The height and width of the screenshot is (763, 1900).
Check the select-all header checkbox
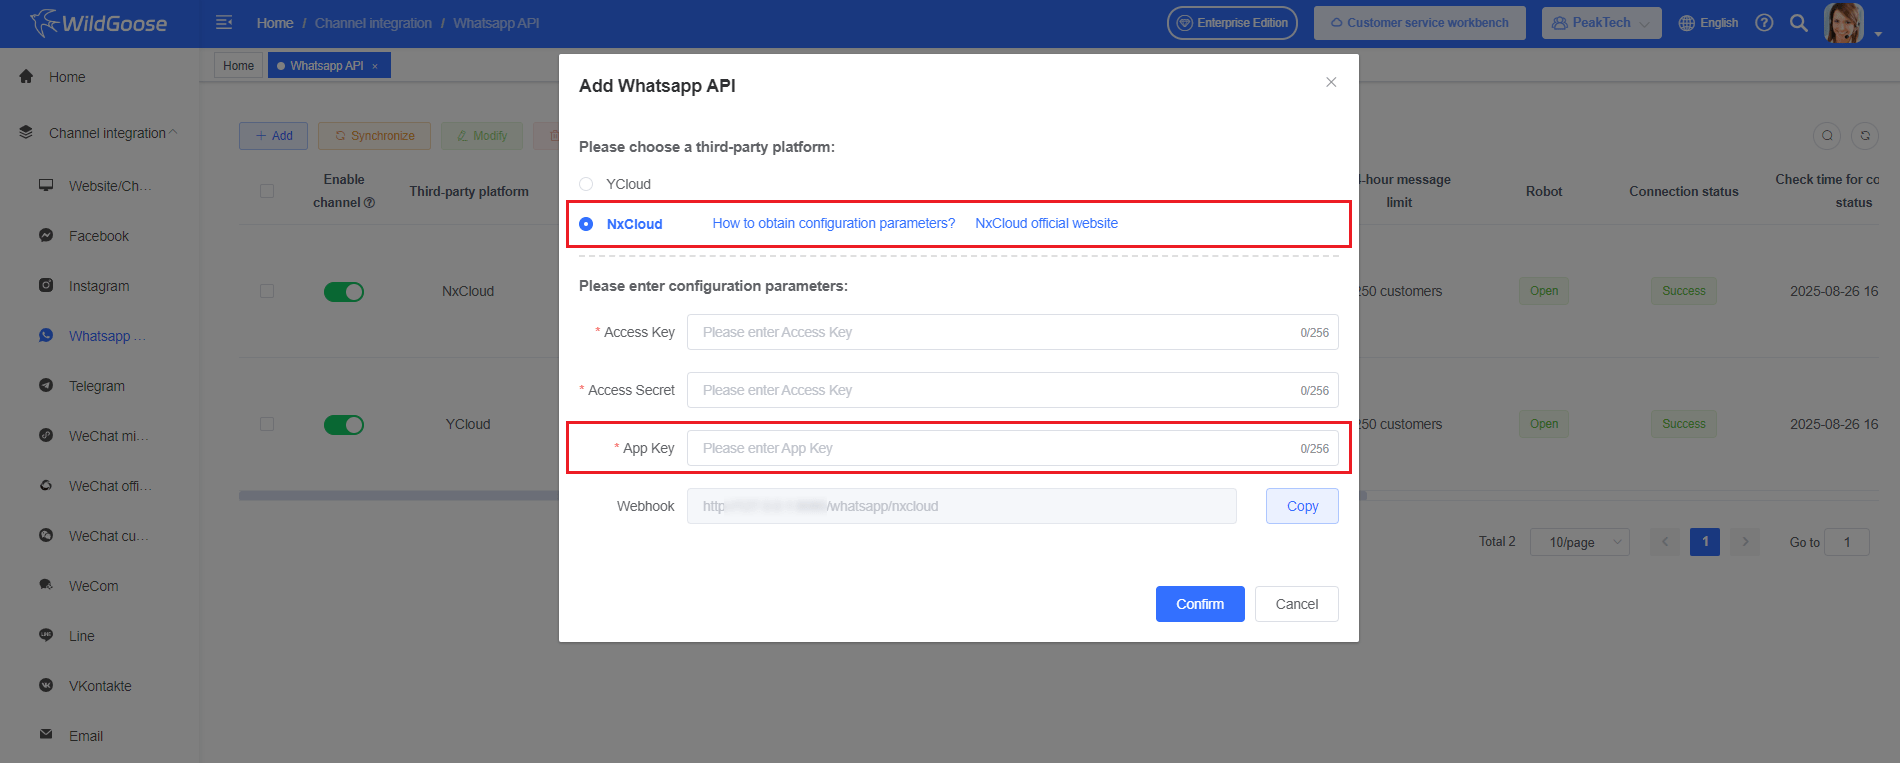pyautogui.click(x=267, y=191)
